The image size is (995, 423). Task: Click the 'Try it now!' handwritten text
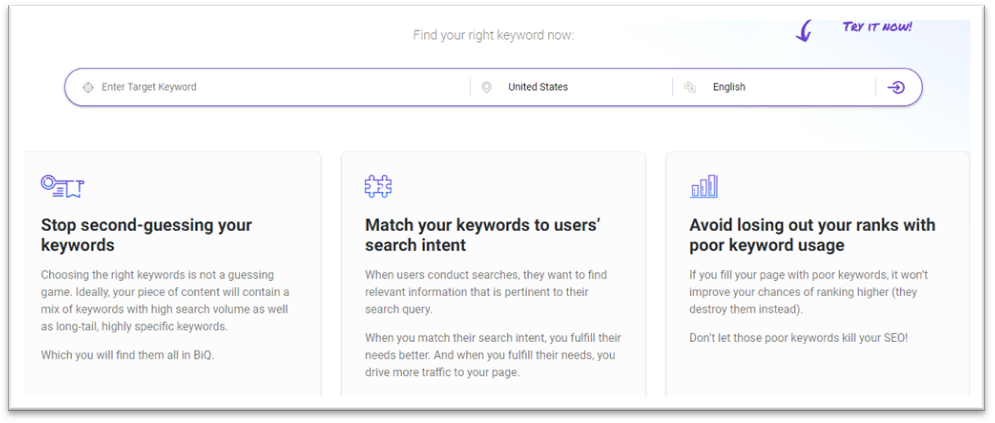click(877, 27)
